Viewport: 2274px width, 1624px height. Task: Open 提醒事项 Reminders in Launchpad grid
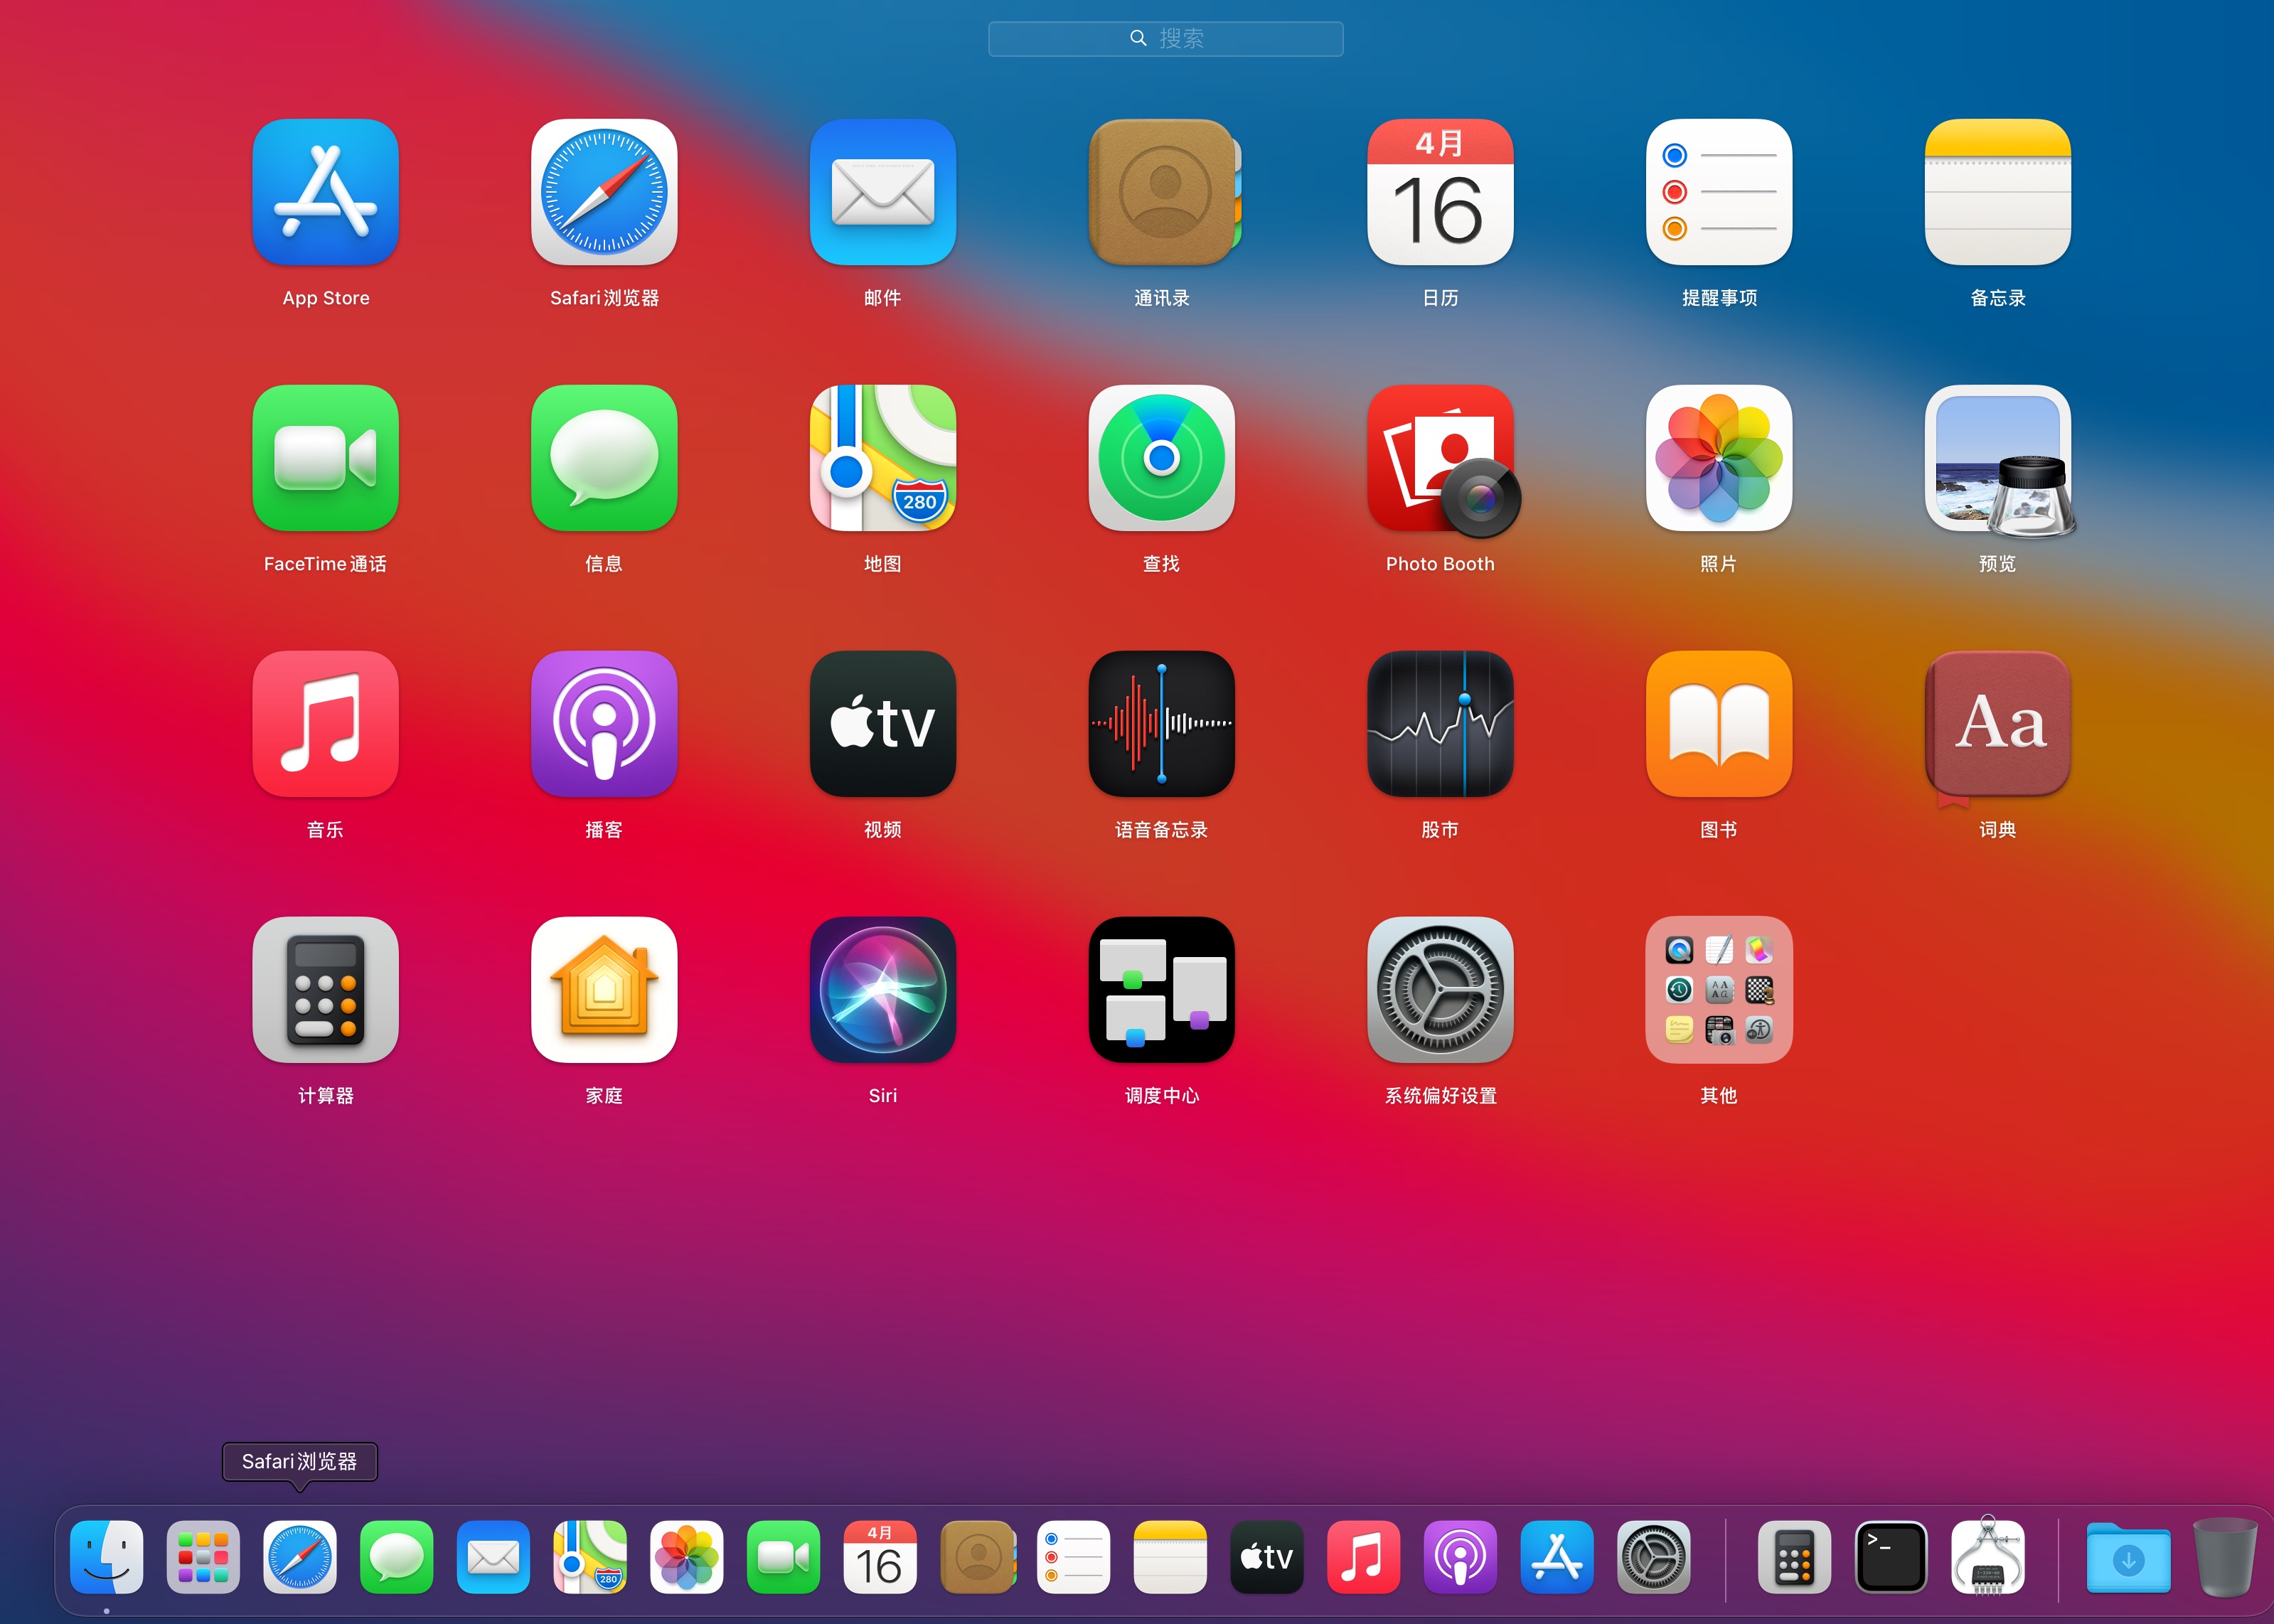pos(1718,193)
